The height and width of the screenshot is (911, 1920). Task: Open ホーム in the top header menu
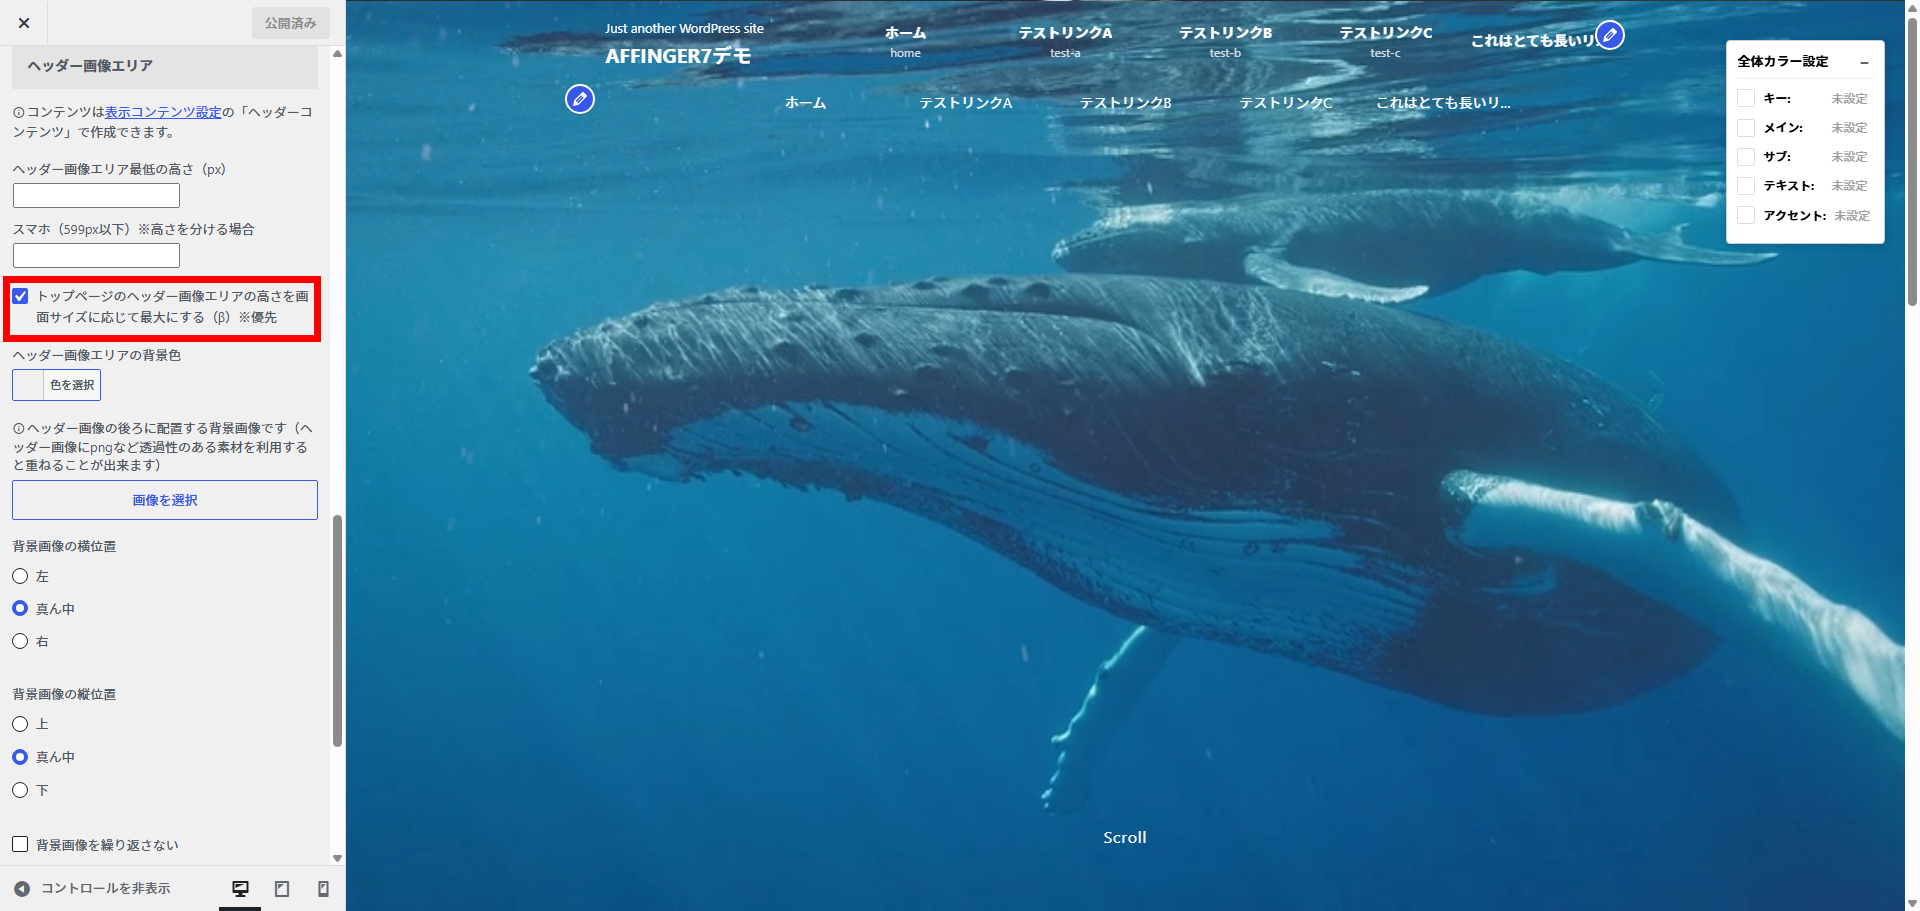pos(905,41)
